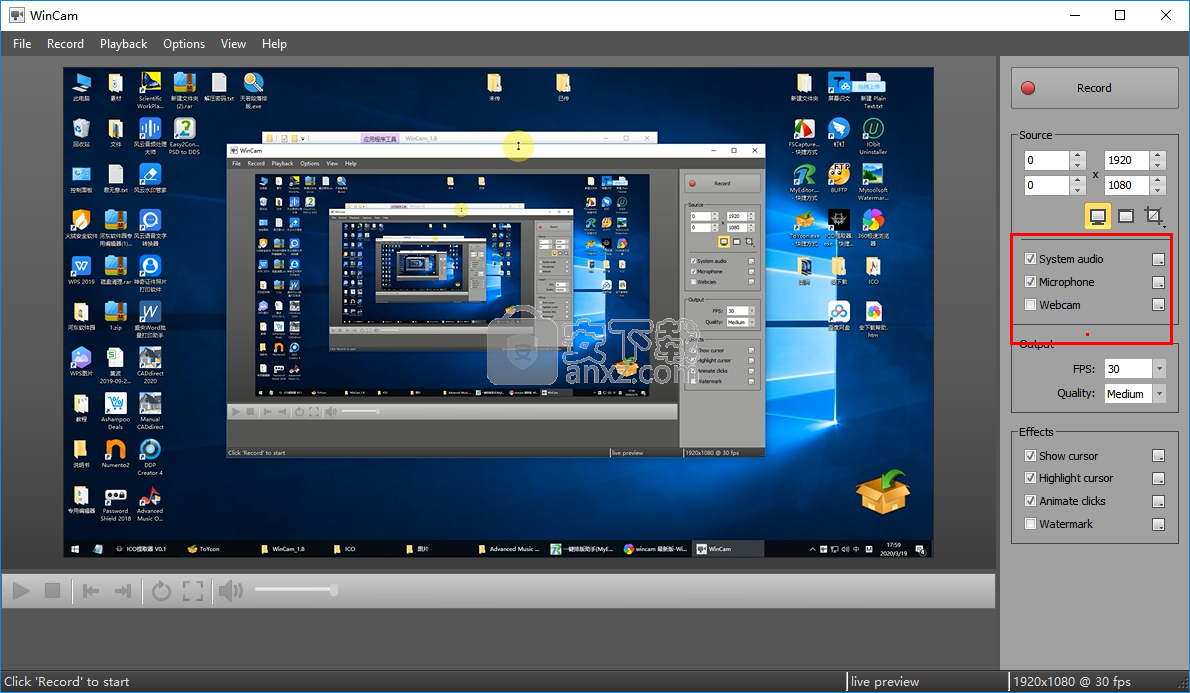Increase source Y position with up arrow
1190x693 pixels.
1078,181
